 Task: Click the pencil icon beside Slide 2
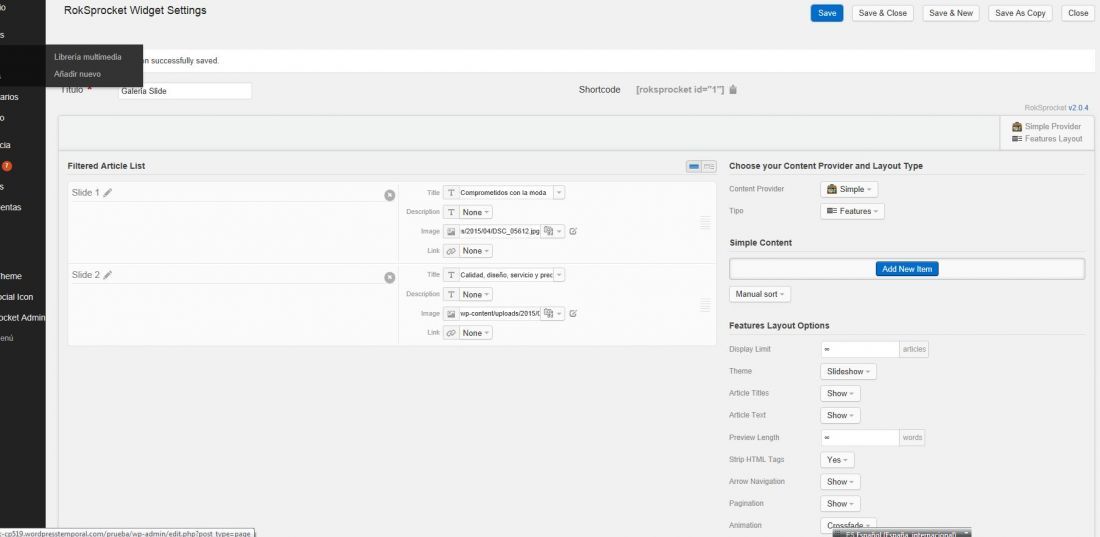[107, 275]
